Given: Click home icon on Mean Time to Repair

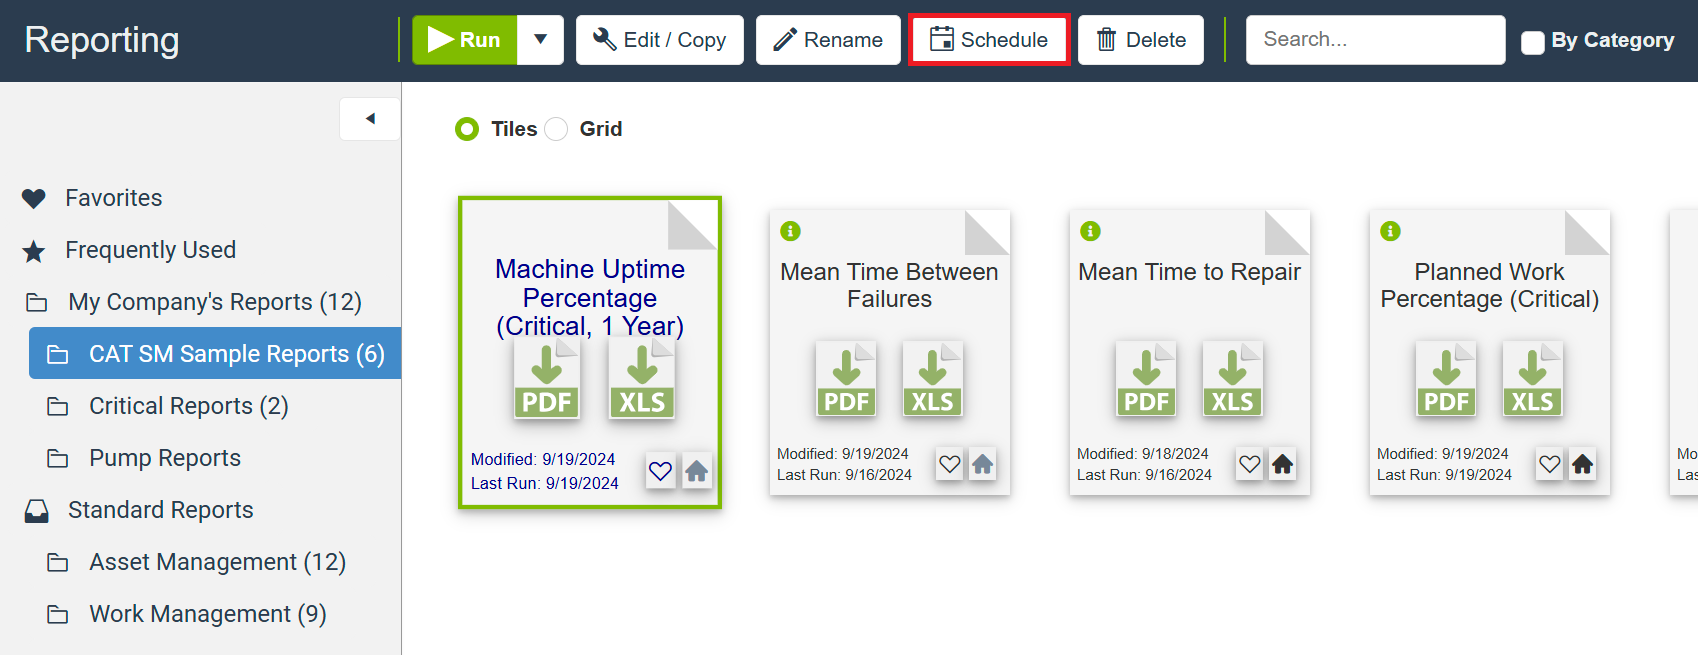Looking at the screenshot, I should point(1282,464).
